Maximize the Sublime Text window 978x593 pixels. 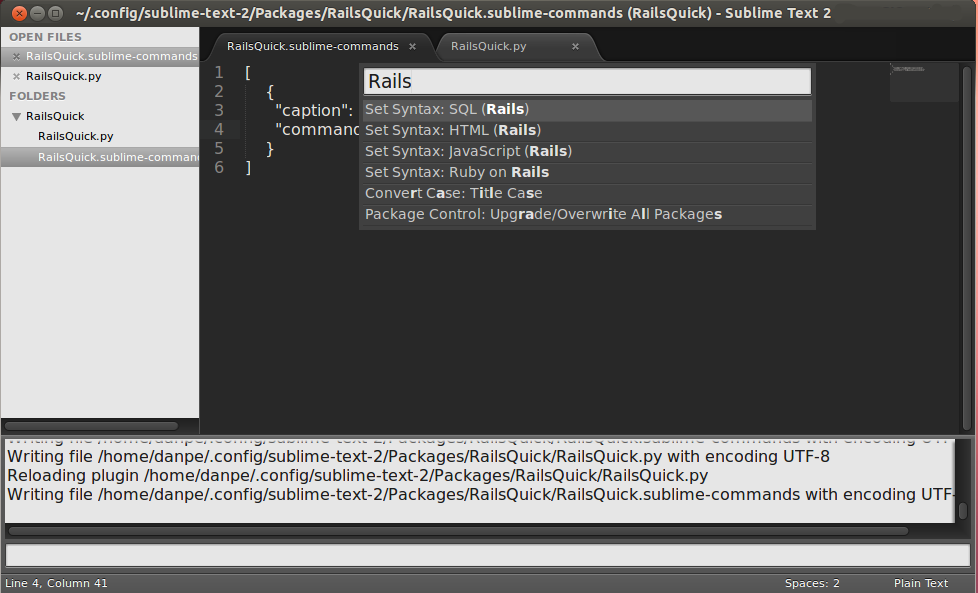(x=56, y=12)
